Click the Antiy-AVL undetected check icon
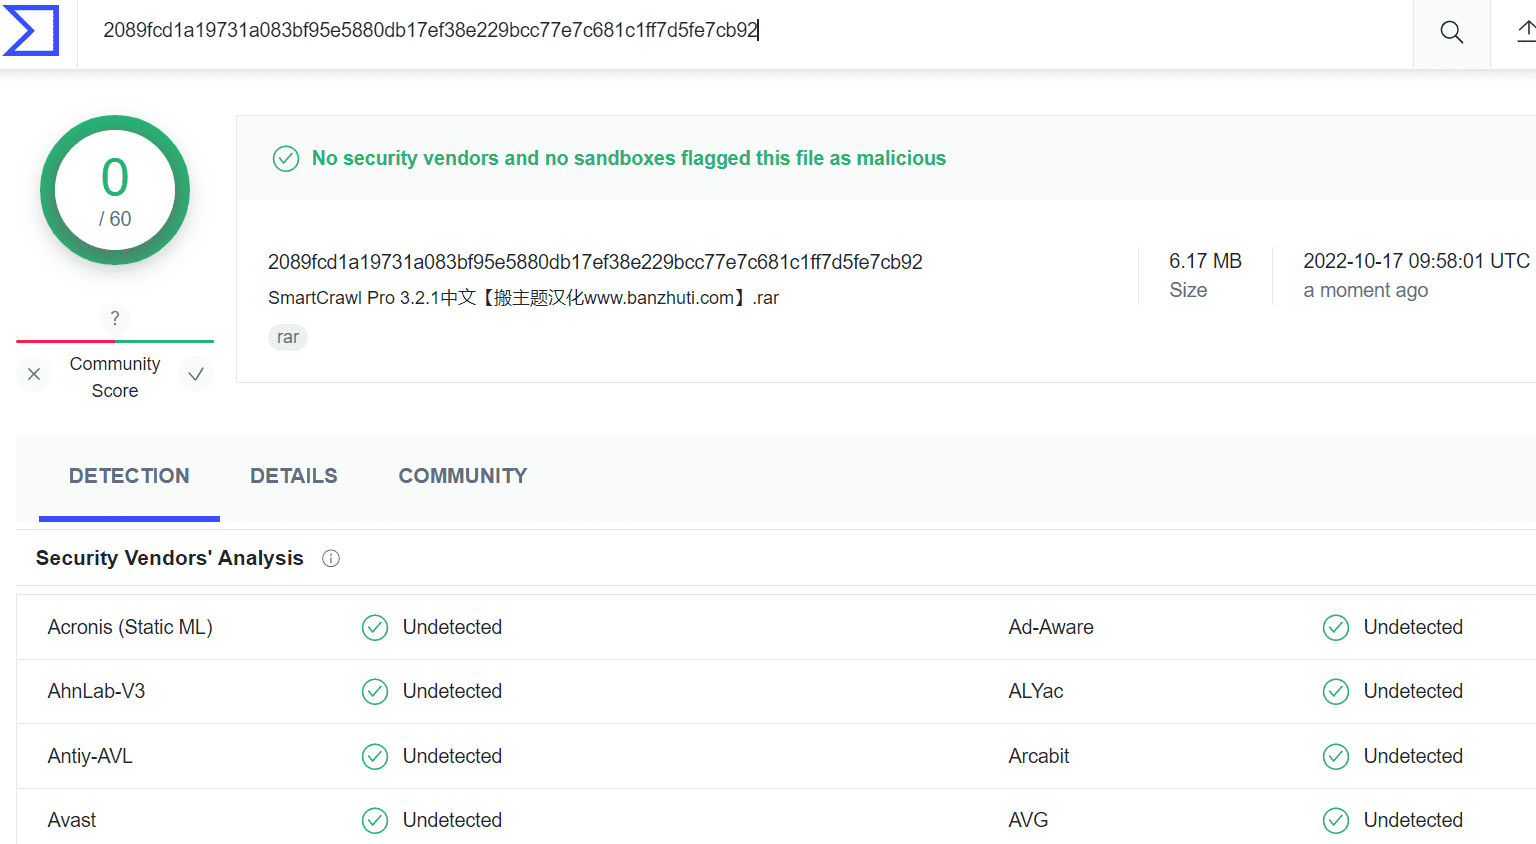Image resolution: width=1536 pixels, height=844 pixels. 375,756
